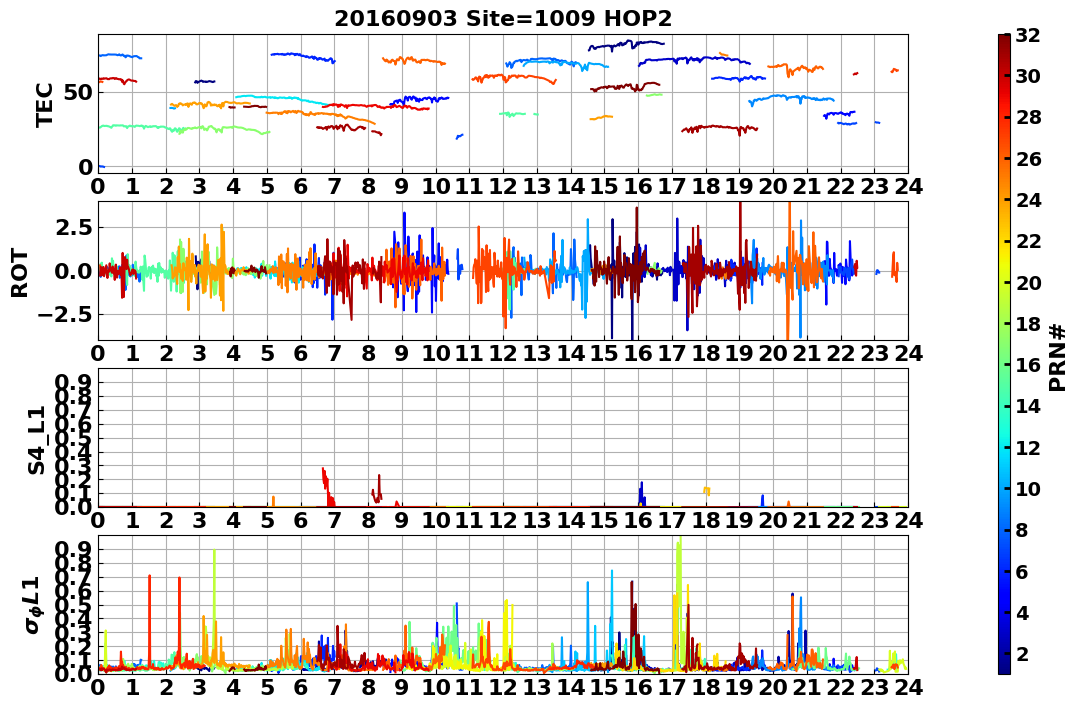Click the dark red top of colorbar
The image size is (1077, 709).
pos(1004,41)
